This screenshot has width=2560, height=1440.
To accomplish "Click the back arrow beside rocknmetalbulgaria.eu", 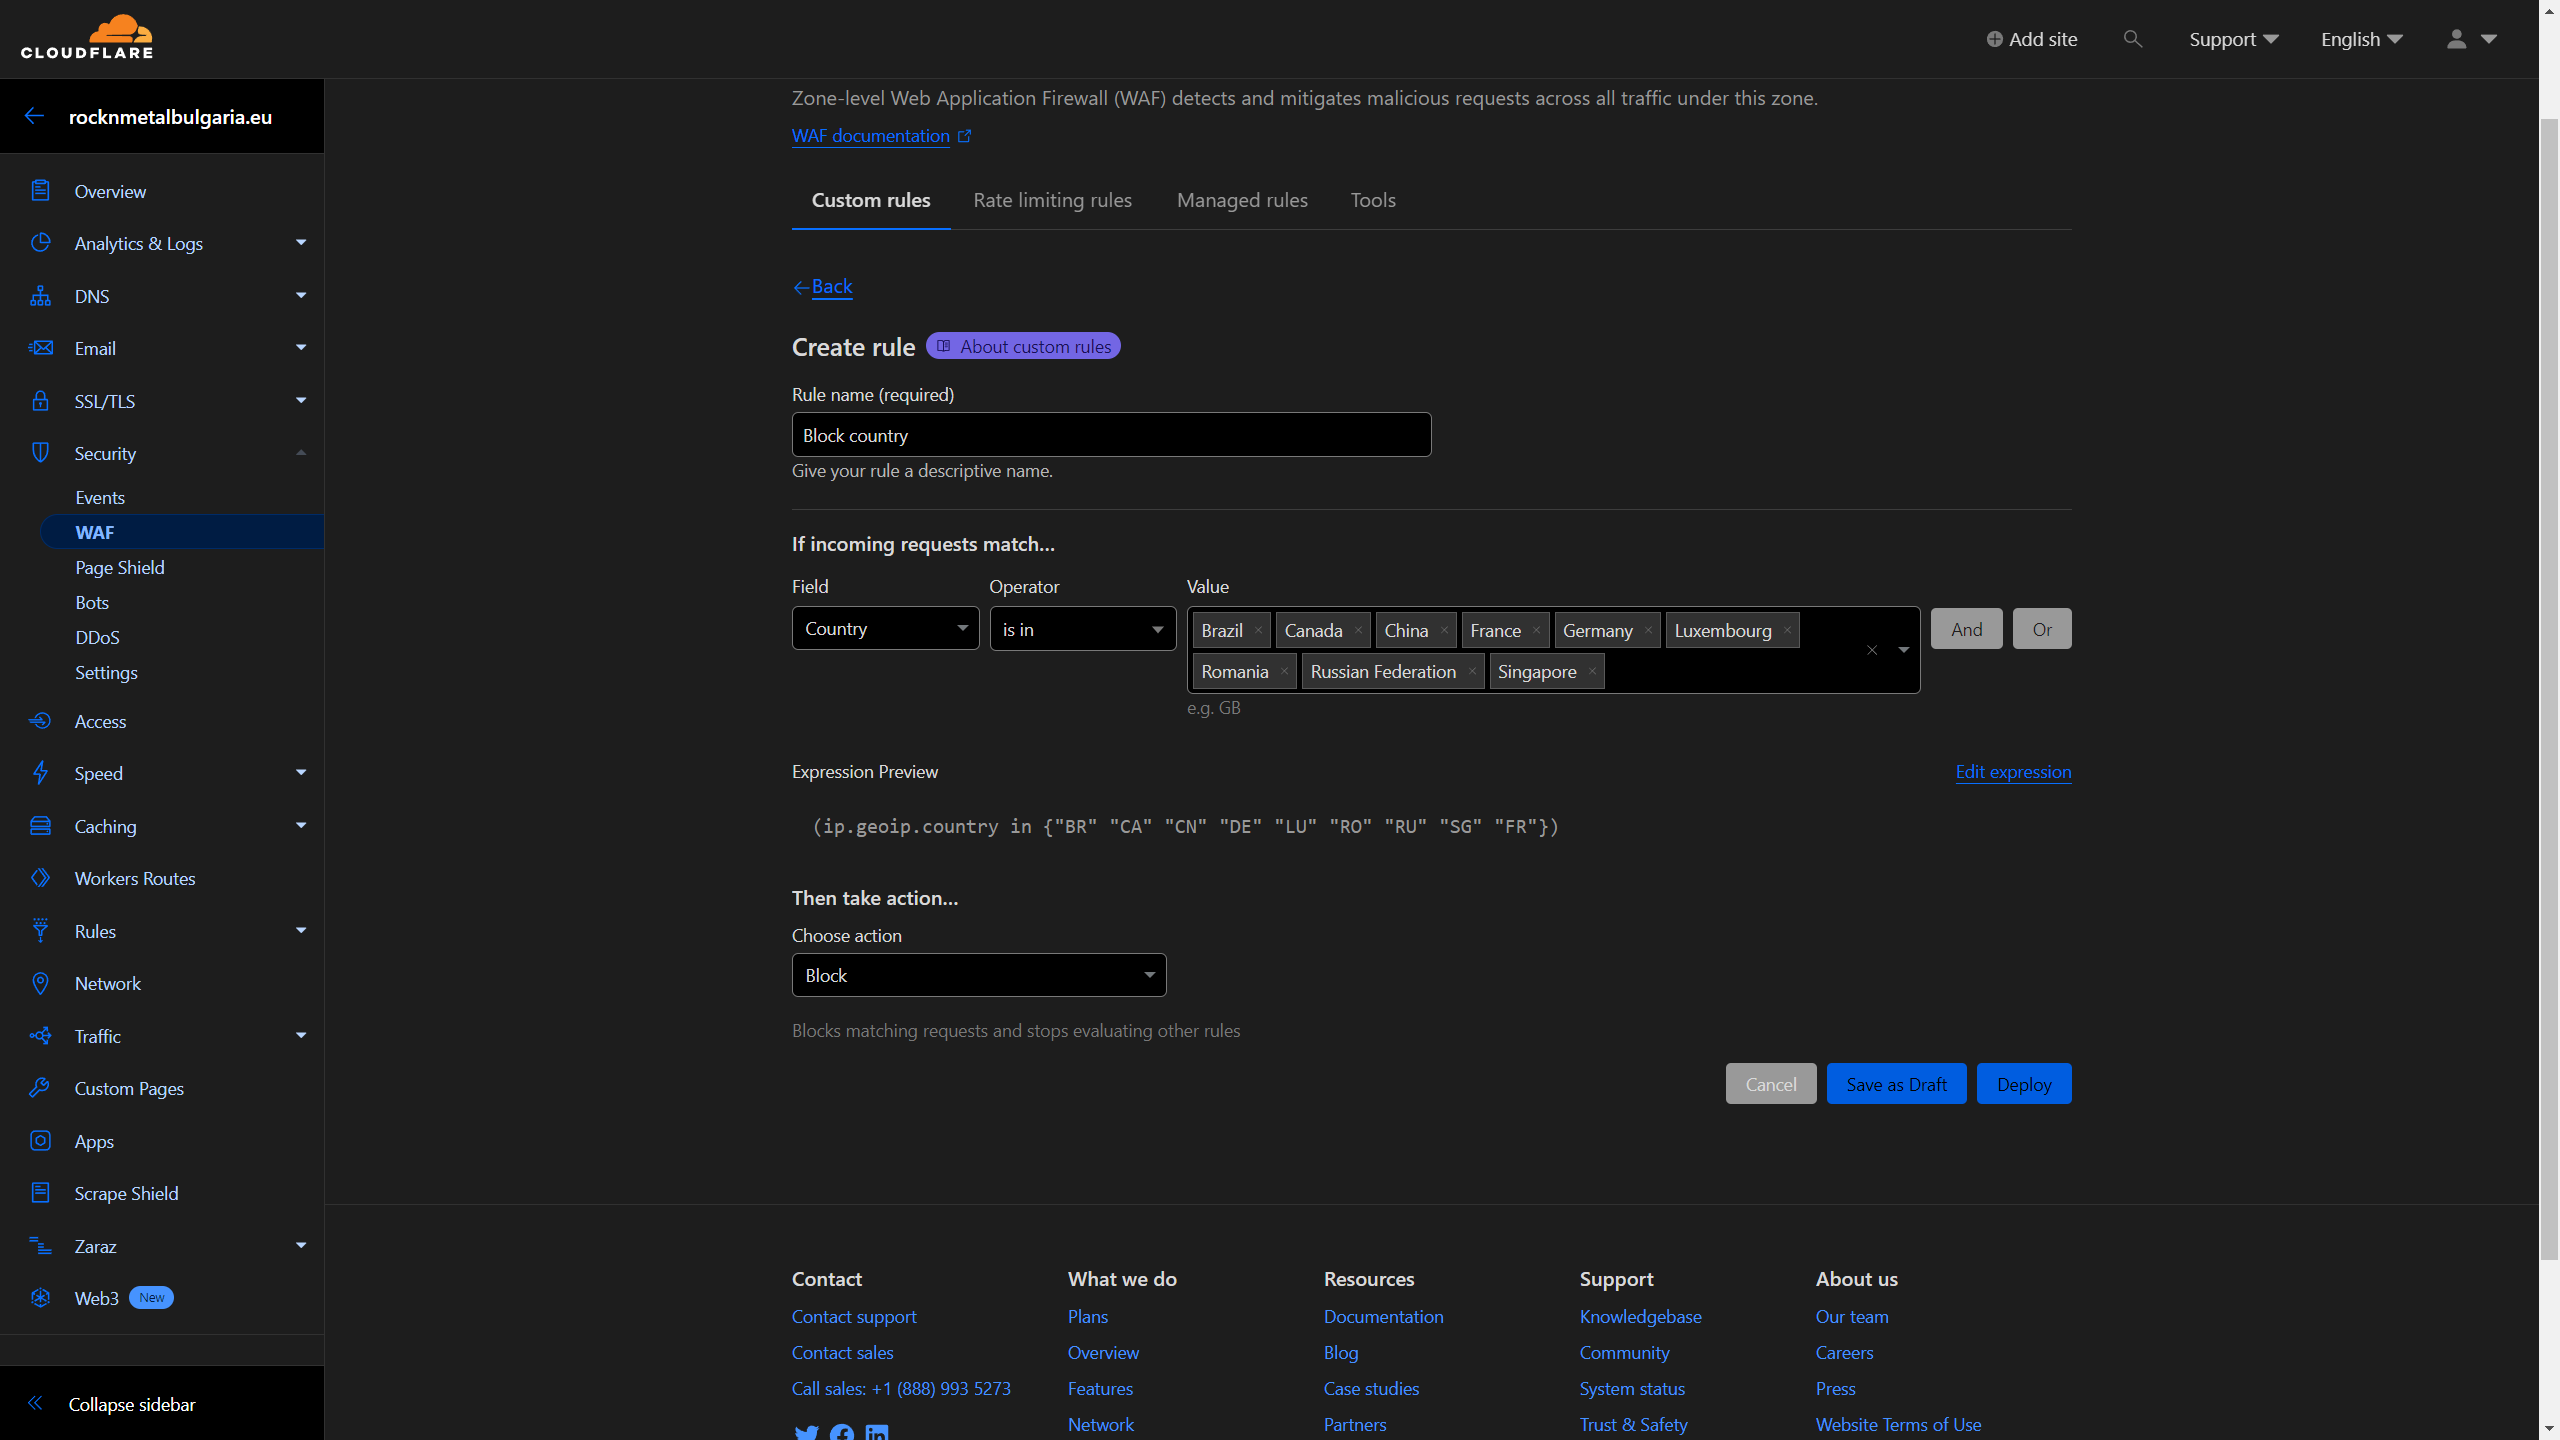I will pyautogui.click(x=34, y=116).
